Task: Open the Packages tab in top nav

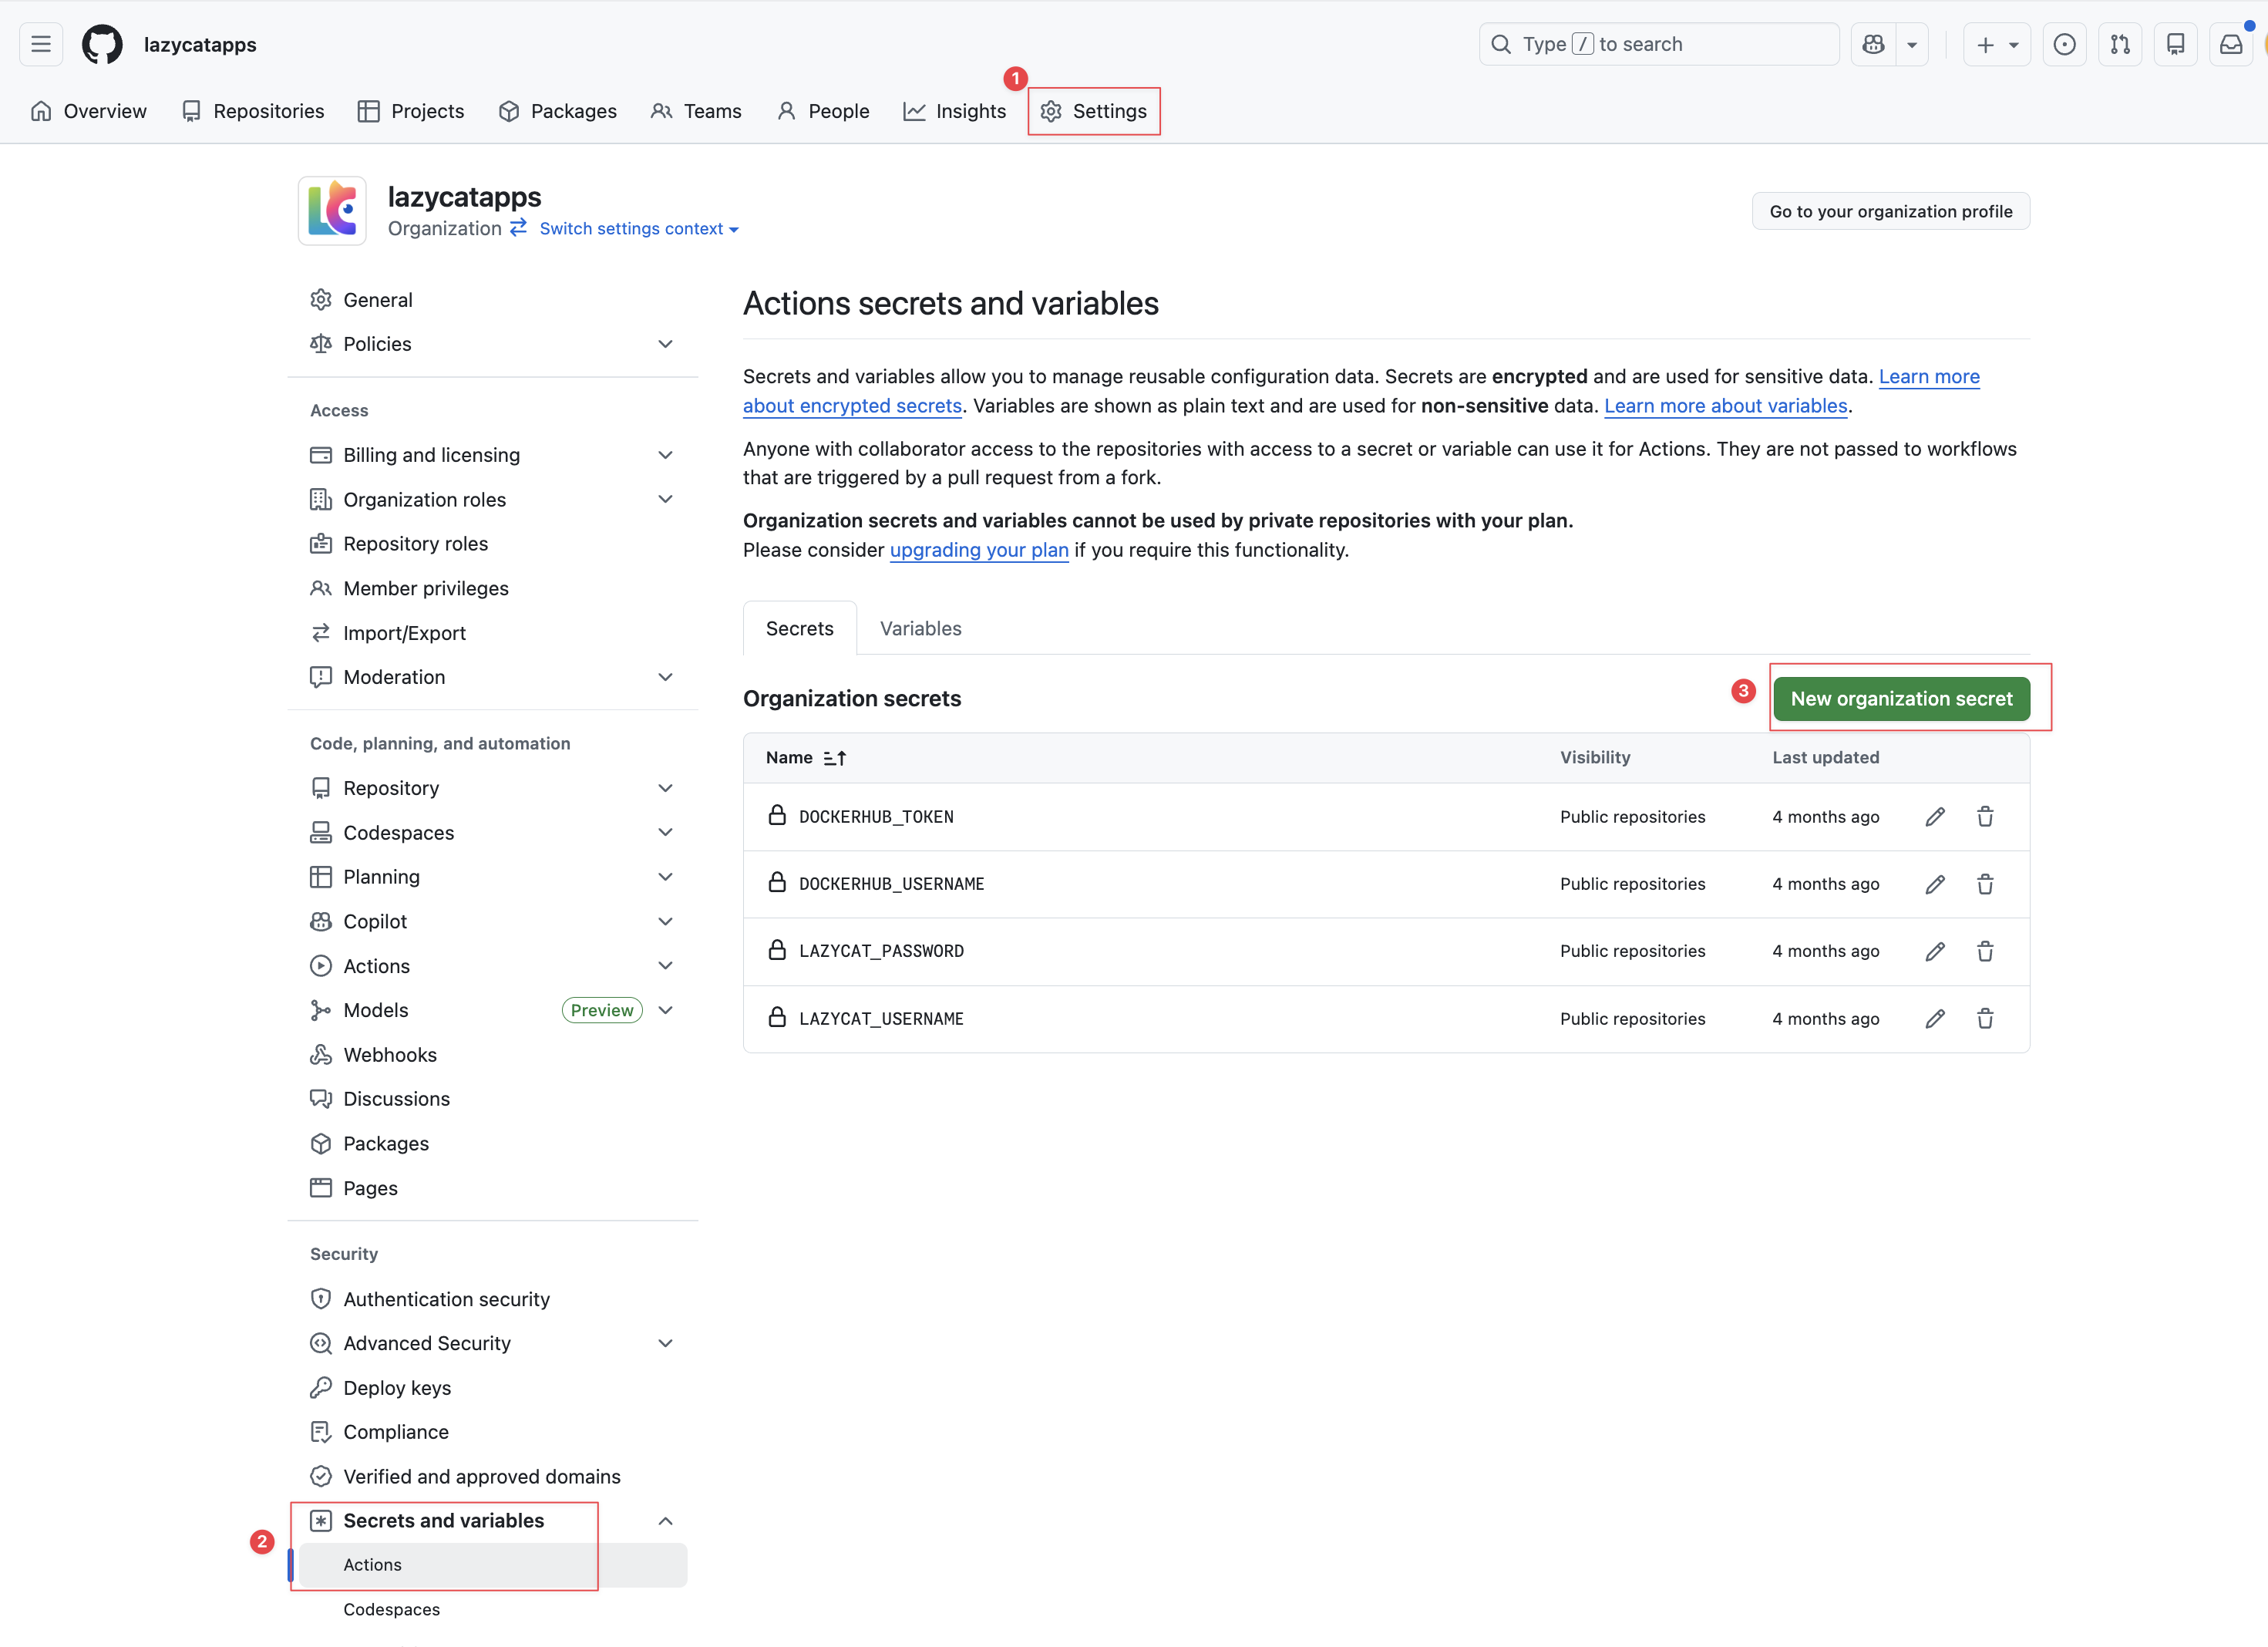Action: click(x=558, y=111)
